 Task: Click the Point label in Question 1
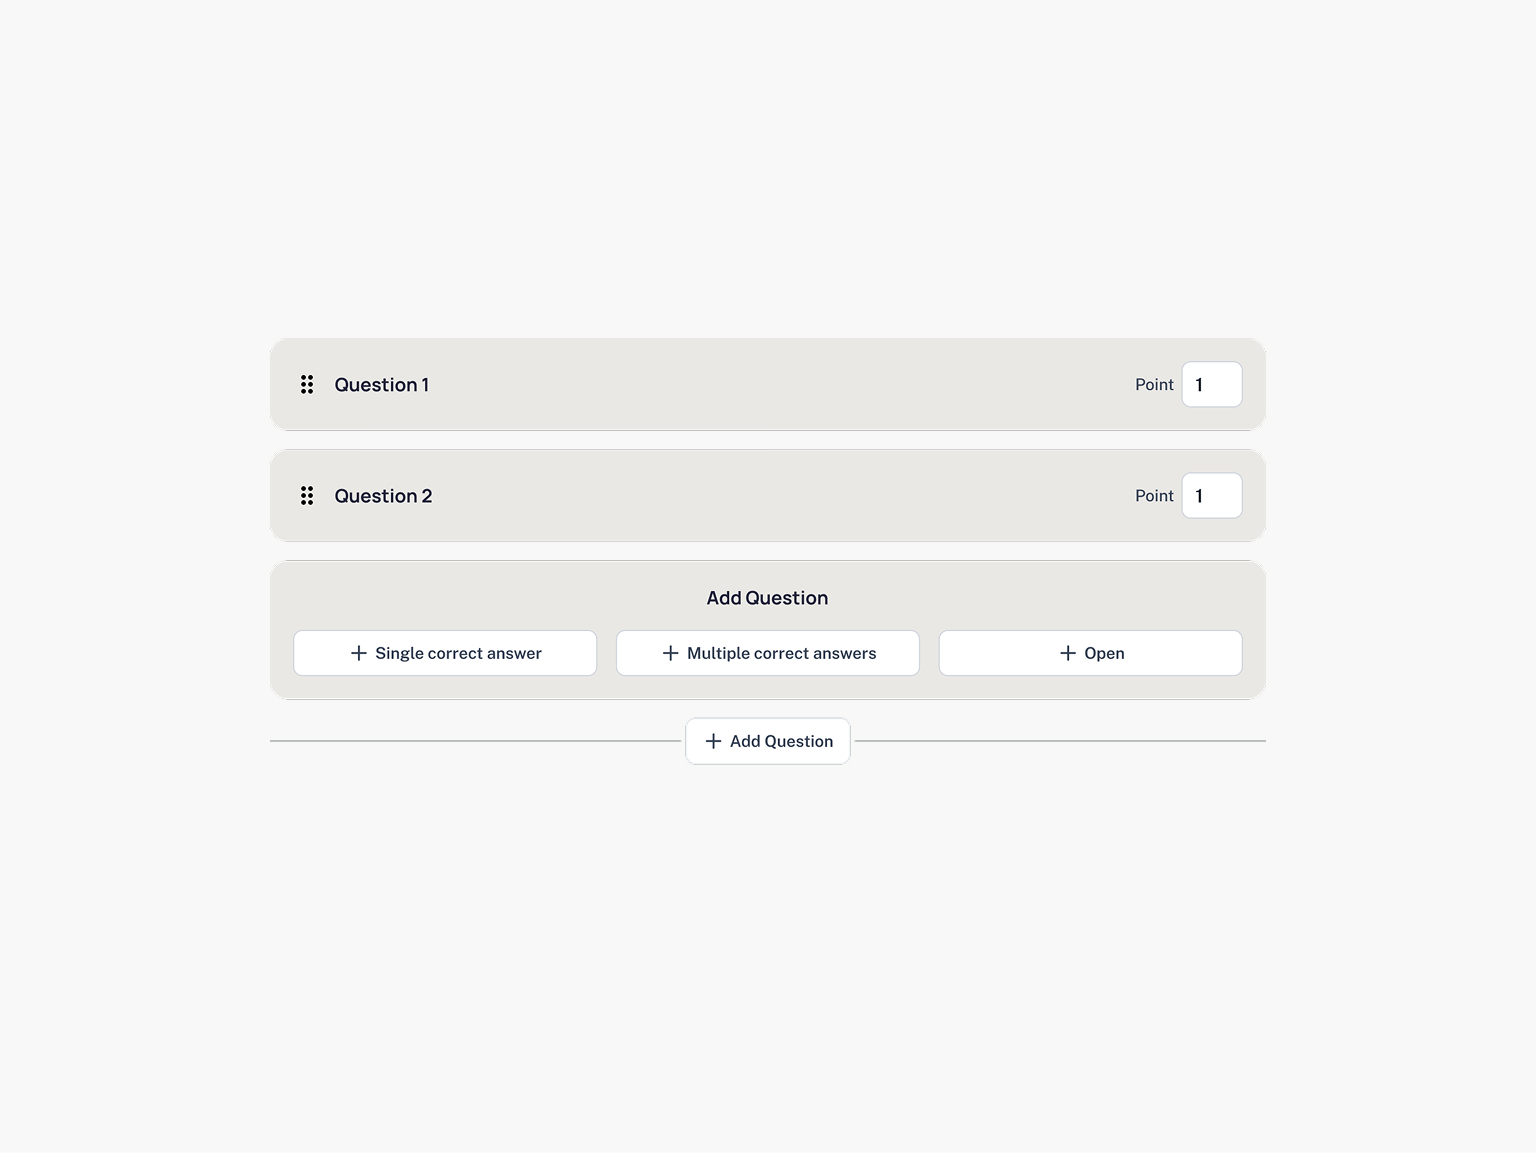(1154, 385)
